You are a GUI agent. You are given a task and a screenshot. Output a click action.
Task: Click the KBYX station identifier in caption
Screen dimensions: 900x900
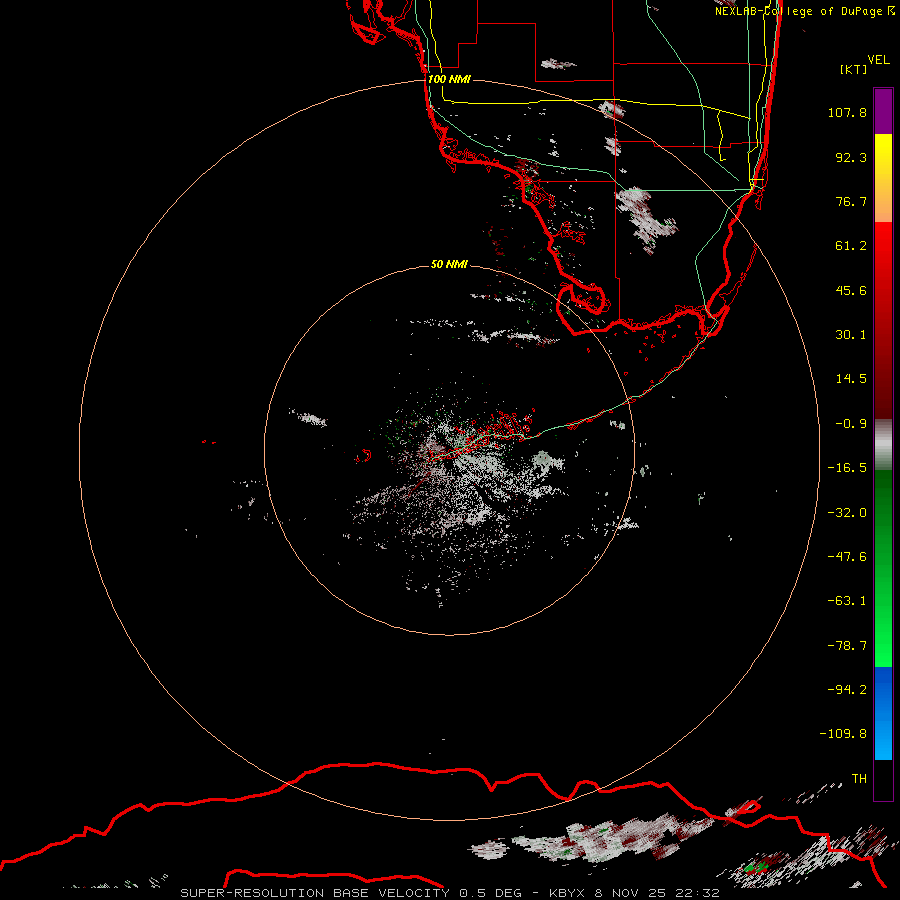click(567, 893)
